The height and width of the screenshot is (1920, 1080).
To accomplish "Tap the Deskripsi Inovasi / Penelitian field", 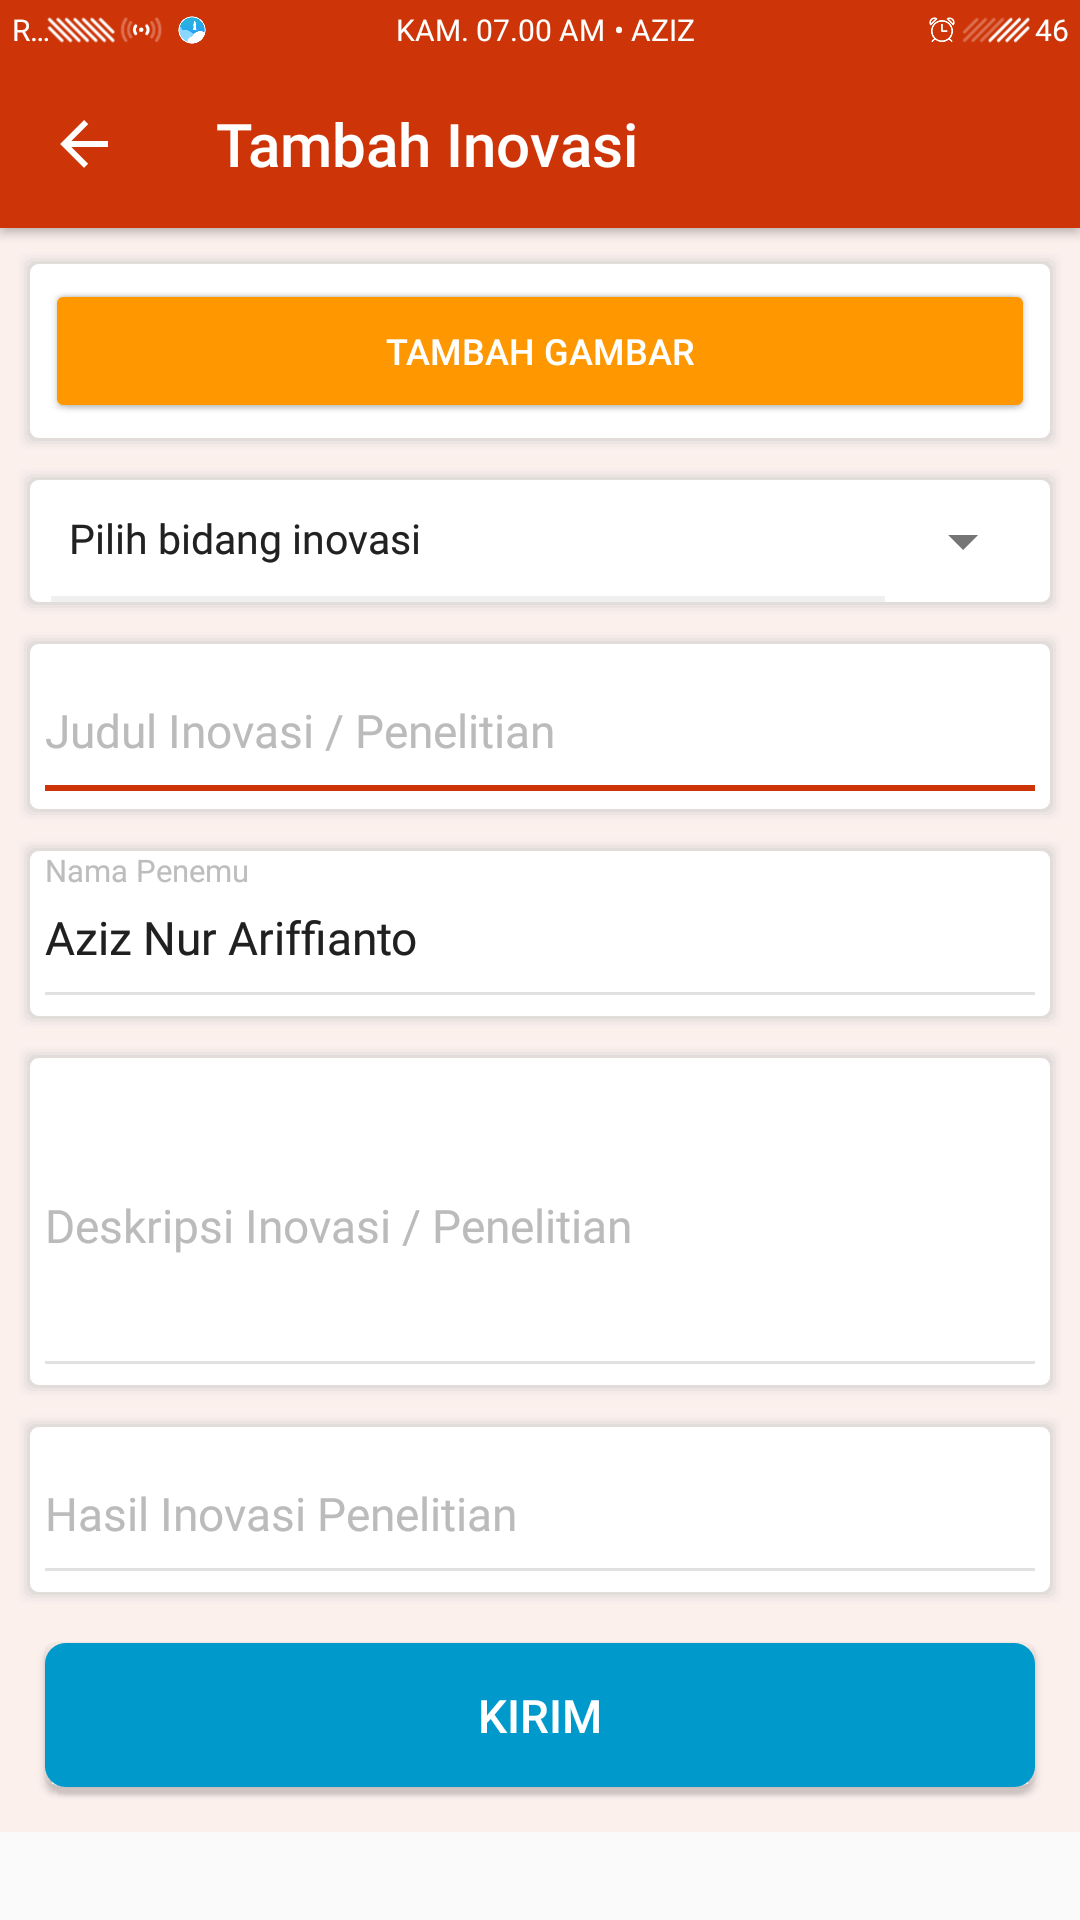I will (540, 1227).
